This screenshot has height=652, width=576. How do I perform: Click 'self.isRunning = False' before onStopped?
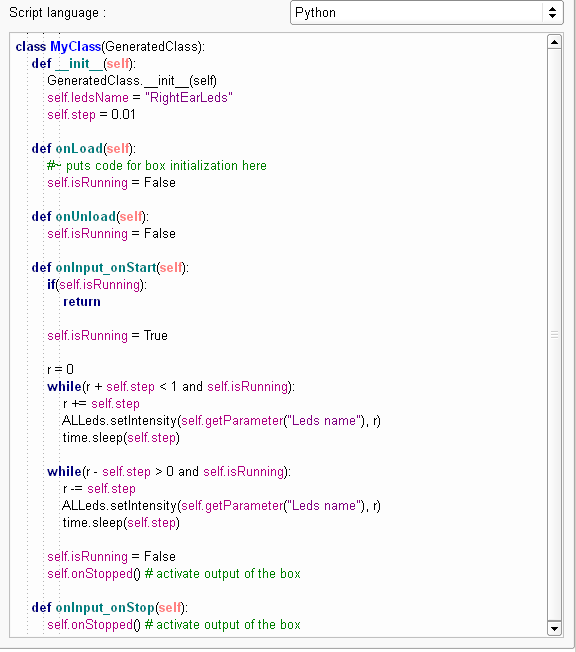pyautogui.click(x=111, y=557)
